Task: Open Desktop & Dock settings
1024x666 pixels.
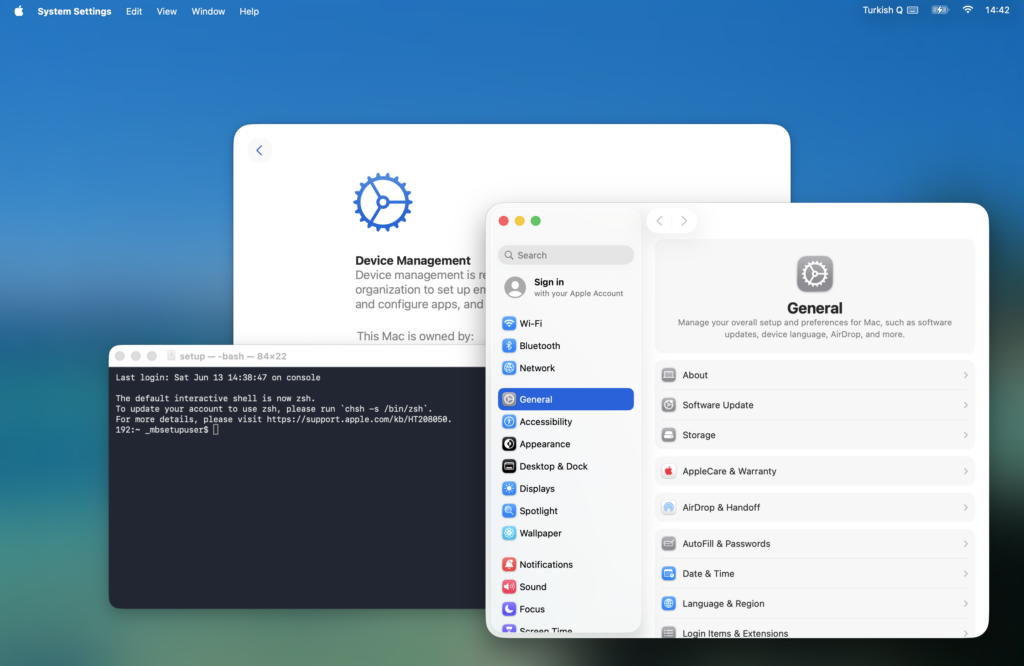Action: point(566,466)
